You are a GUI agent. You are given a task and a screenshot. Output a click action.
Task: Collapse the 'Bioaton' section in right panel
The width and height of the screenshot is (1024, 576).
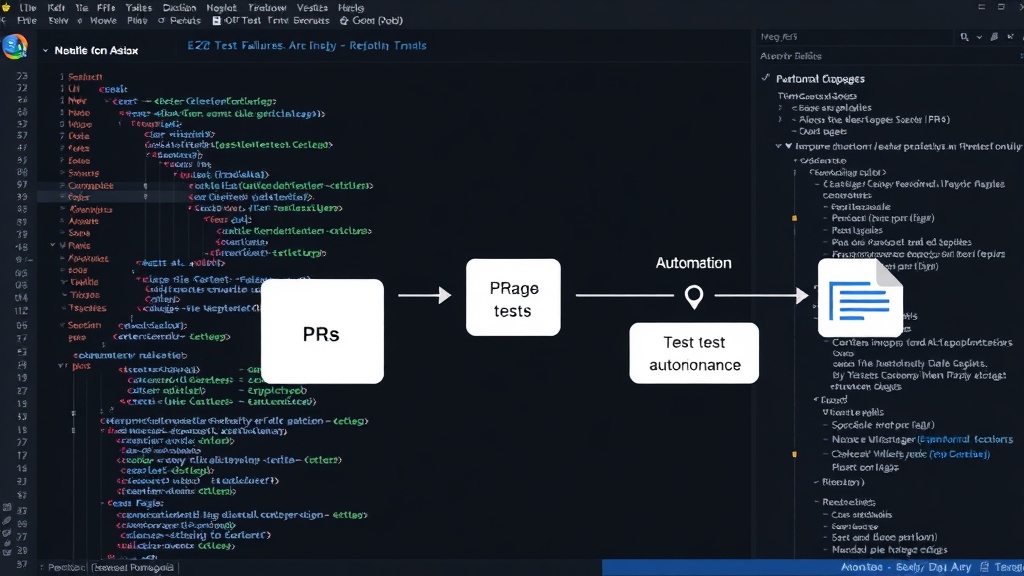[816, 482]
